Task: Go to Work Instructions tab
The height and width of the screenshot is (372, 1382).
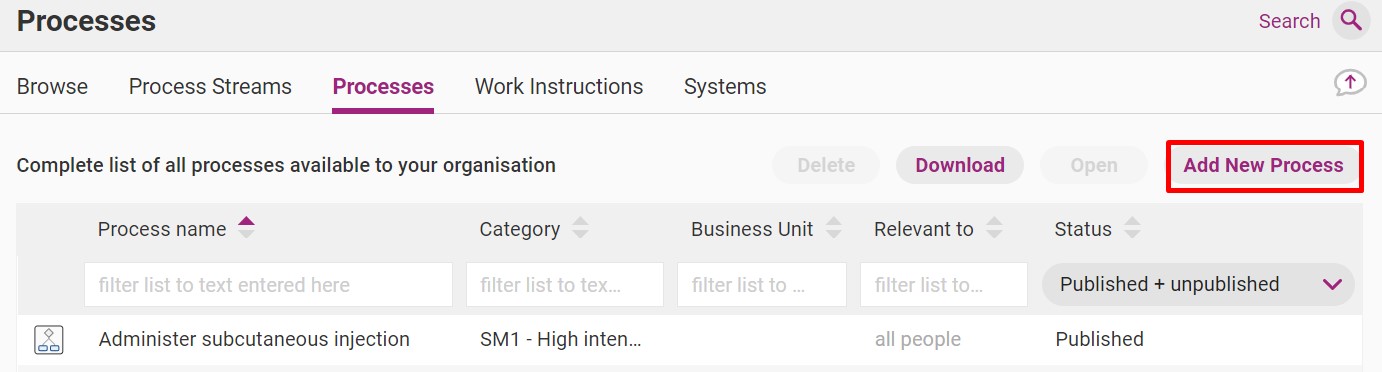Action: point(559,87)
